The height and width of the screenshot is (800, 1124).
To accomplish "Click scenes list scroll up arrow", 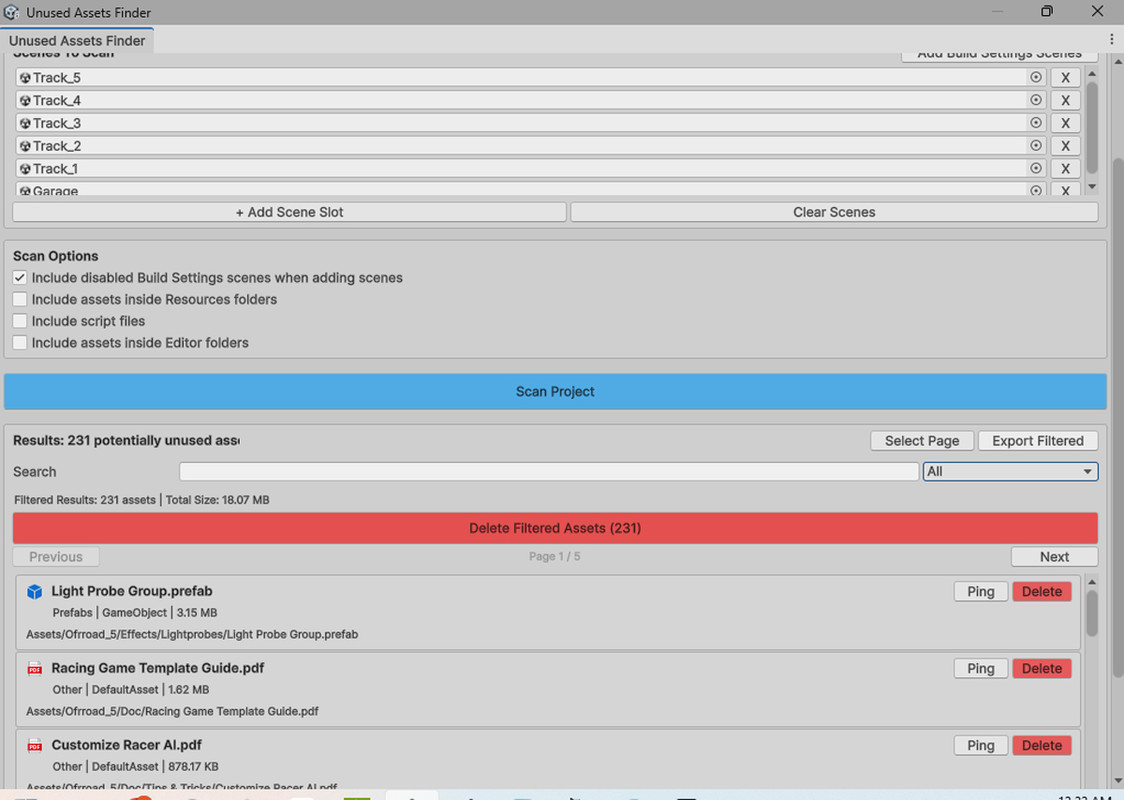I will click(1092, 73).
